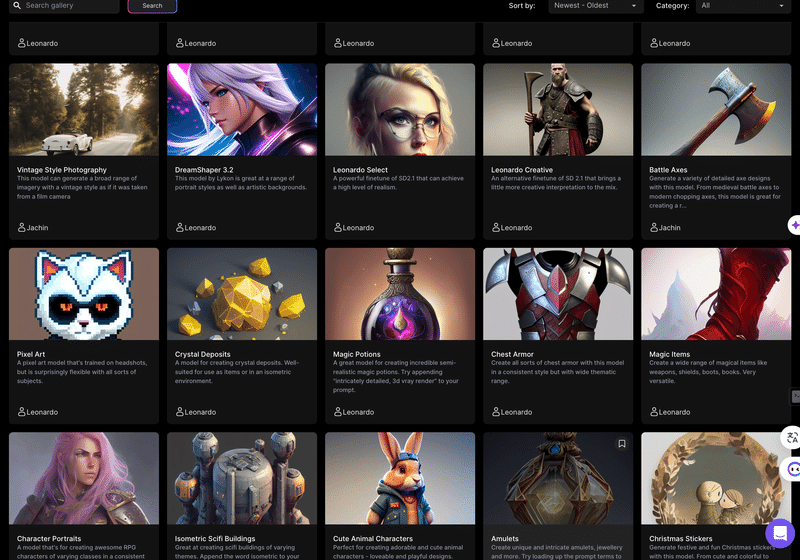Viewport: 800px width, 560px height.
Task: Click the Magic Potions bottle thumbnail
Action: 400,294
